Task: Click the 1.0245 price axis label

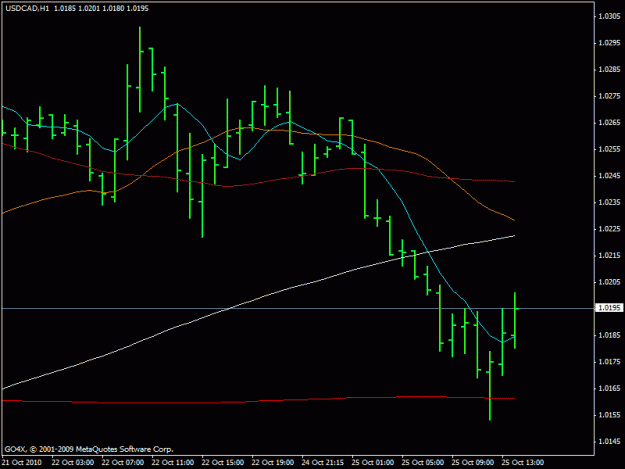Action: click(610, 176)
